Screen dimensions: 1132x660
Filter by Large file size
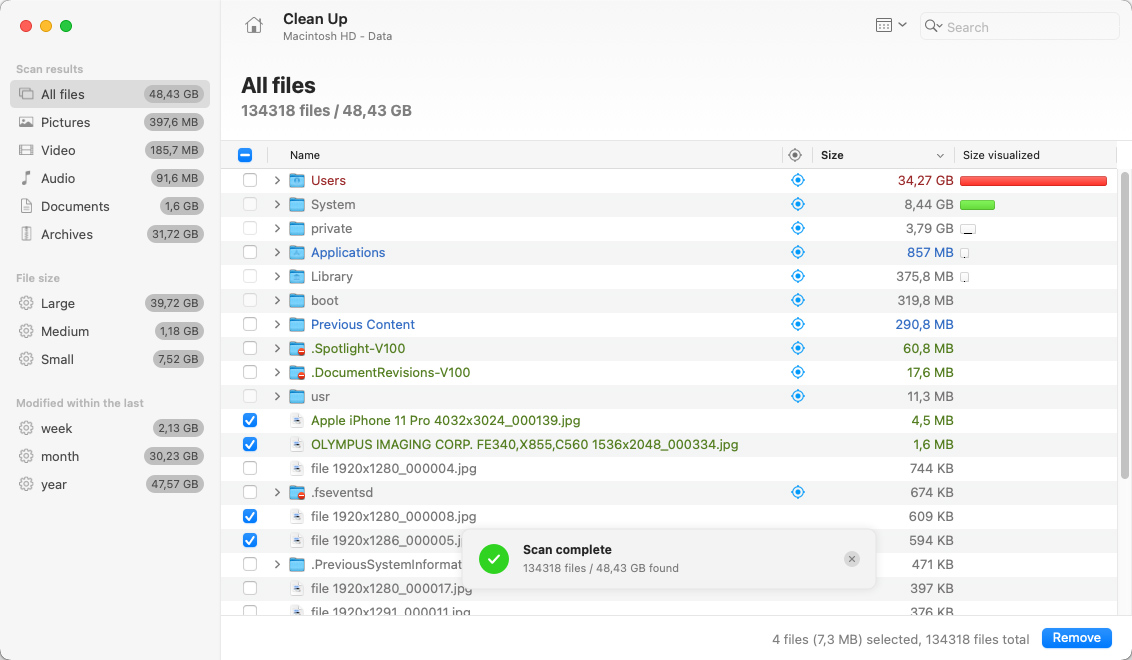62,303
